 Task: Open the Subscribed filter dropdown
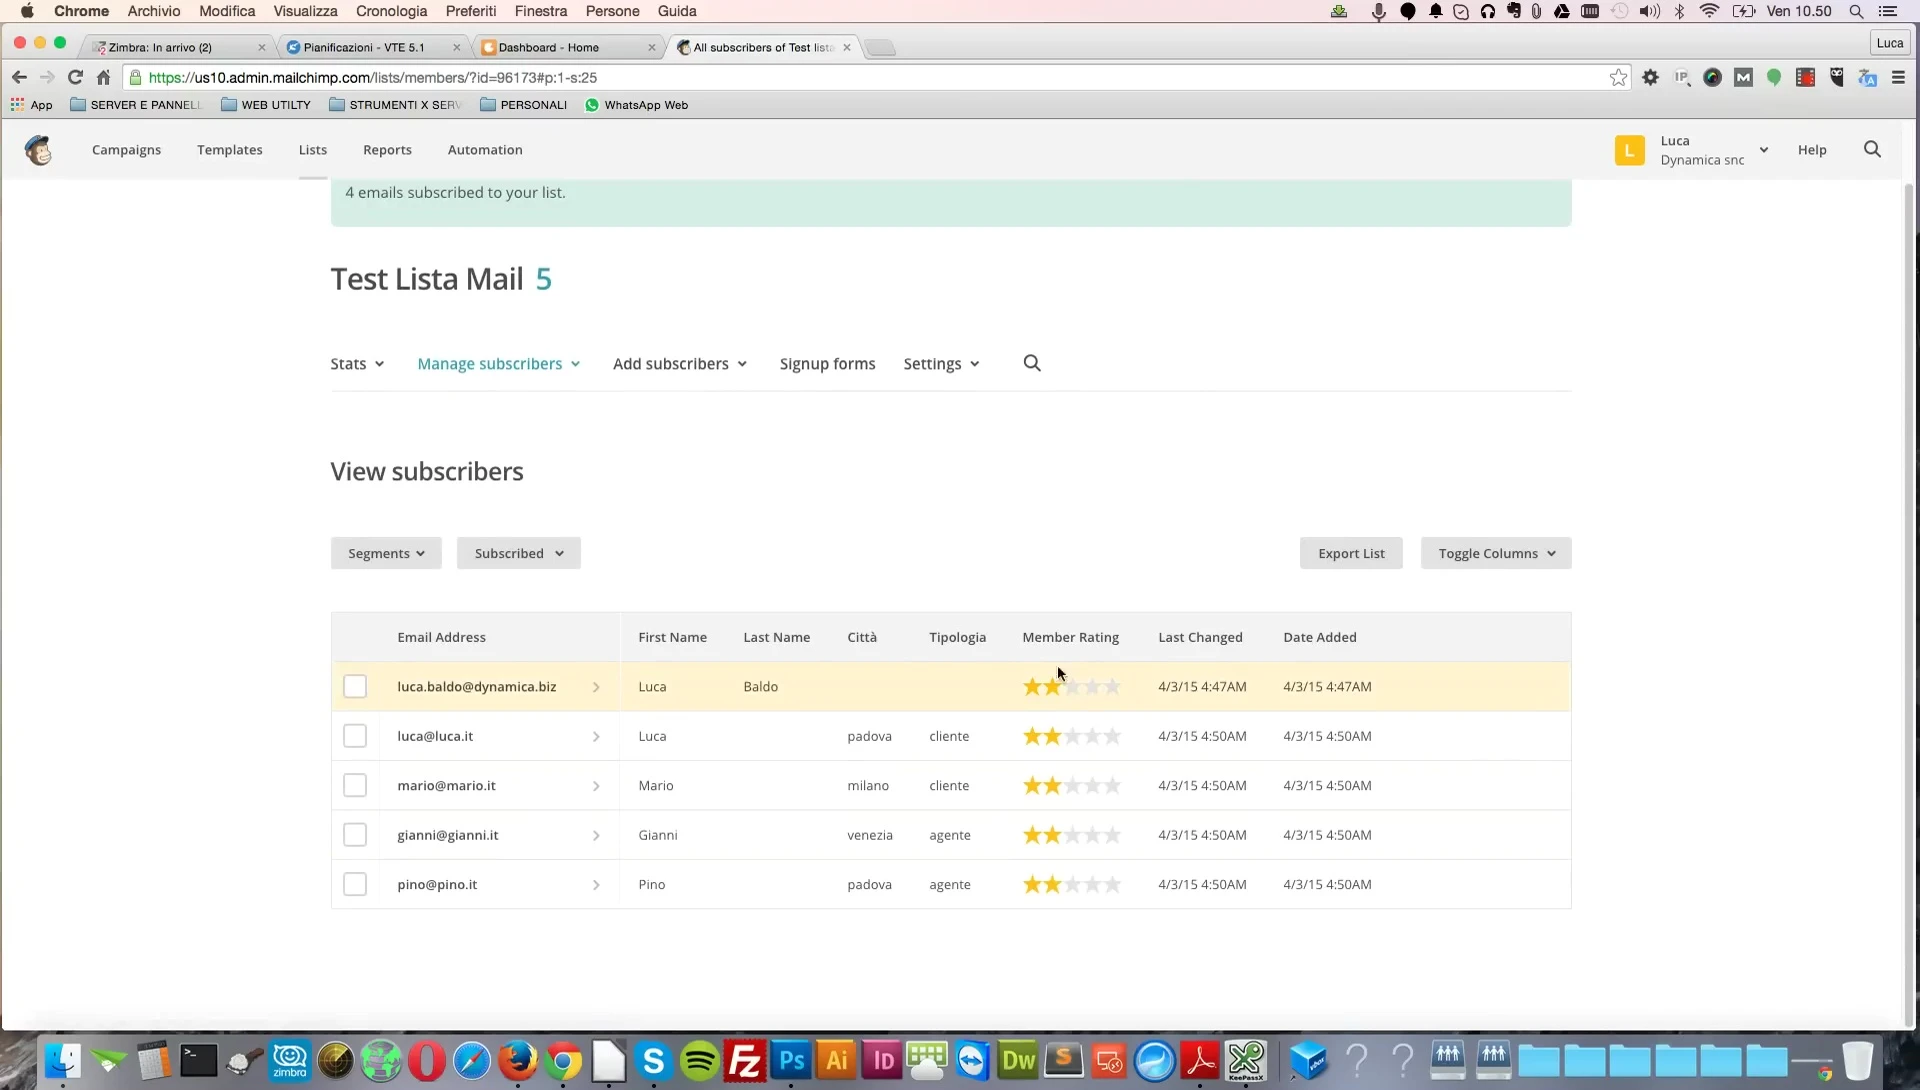click(x=517, y=552)
